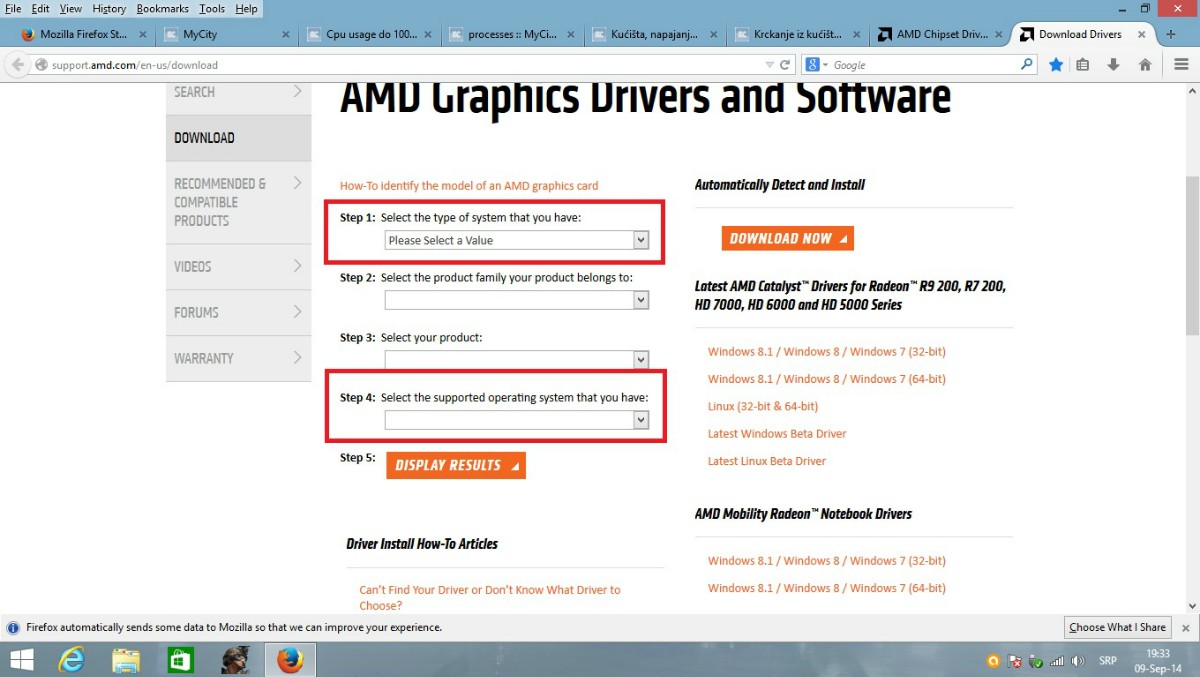This screenshot has height=677, width=1200.
Task: Switch to the Cpu usage do 100 tab
Action: (x=369, y=34)
